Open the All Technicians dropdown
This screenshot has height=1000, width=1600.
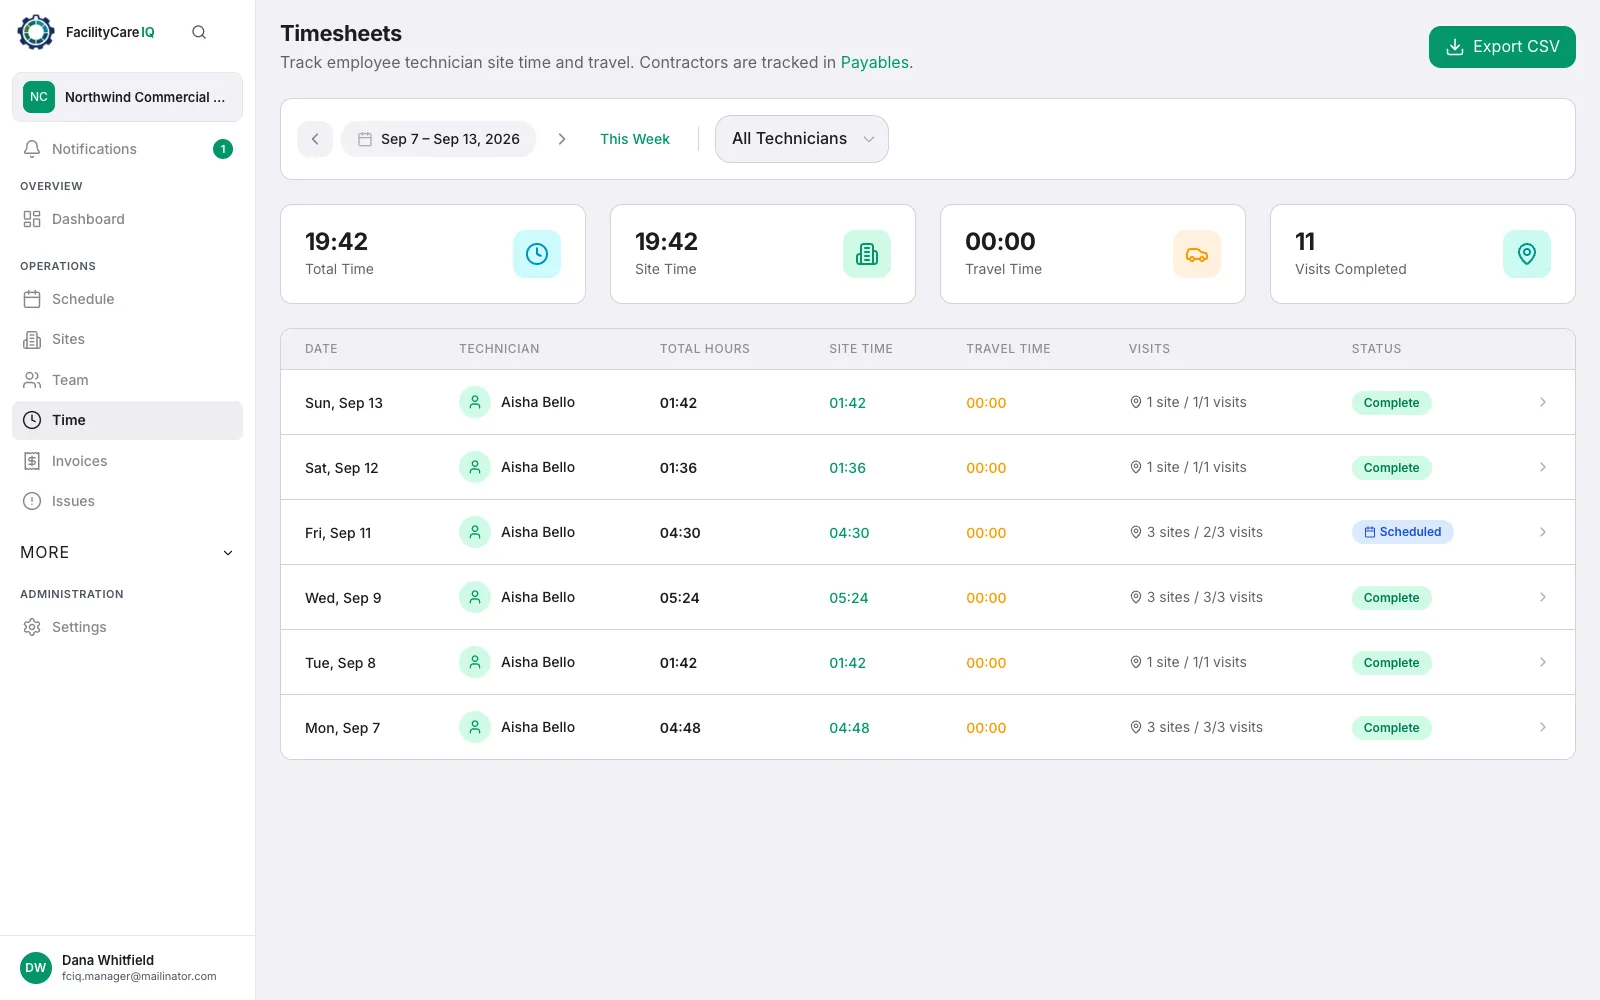pos(802,139)
